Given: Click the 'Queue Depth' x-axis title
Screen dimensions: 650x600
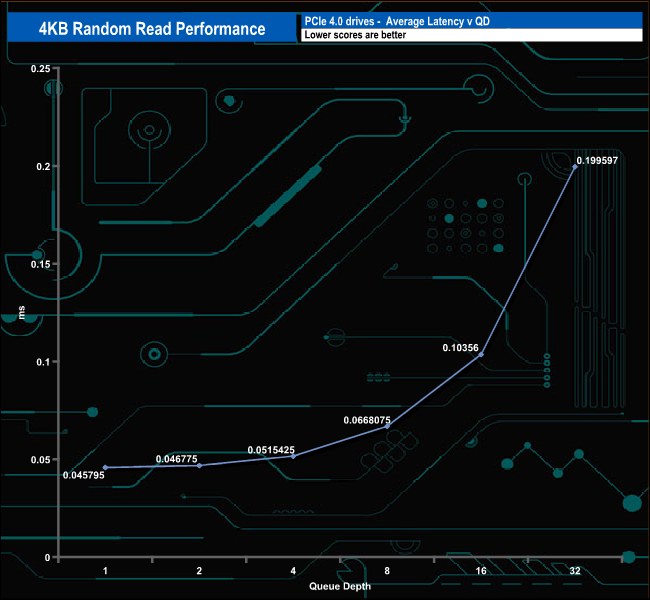Looking at the screenshot, I should coord(340,586).
